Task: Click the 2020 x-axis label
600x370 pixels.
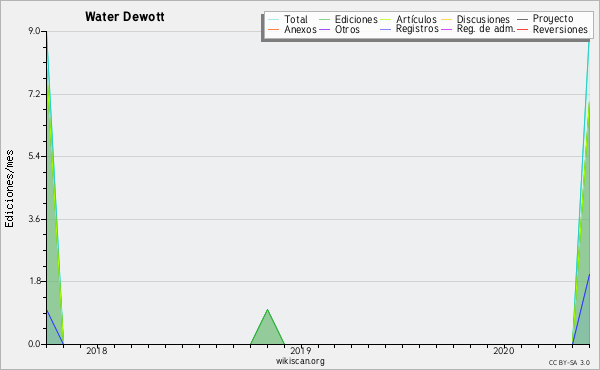Action: point(504,351)
